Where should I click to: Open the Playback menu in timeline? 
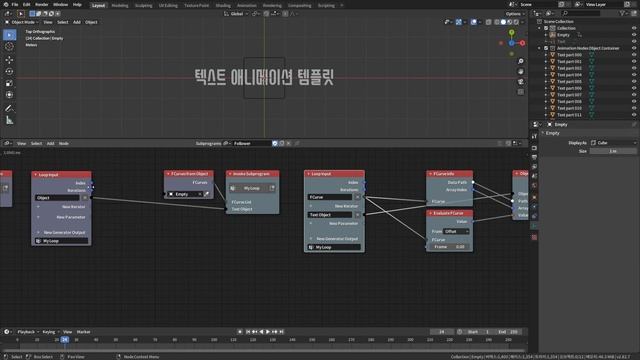point(28,332)
